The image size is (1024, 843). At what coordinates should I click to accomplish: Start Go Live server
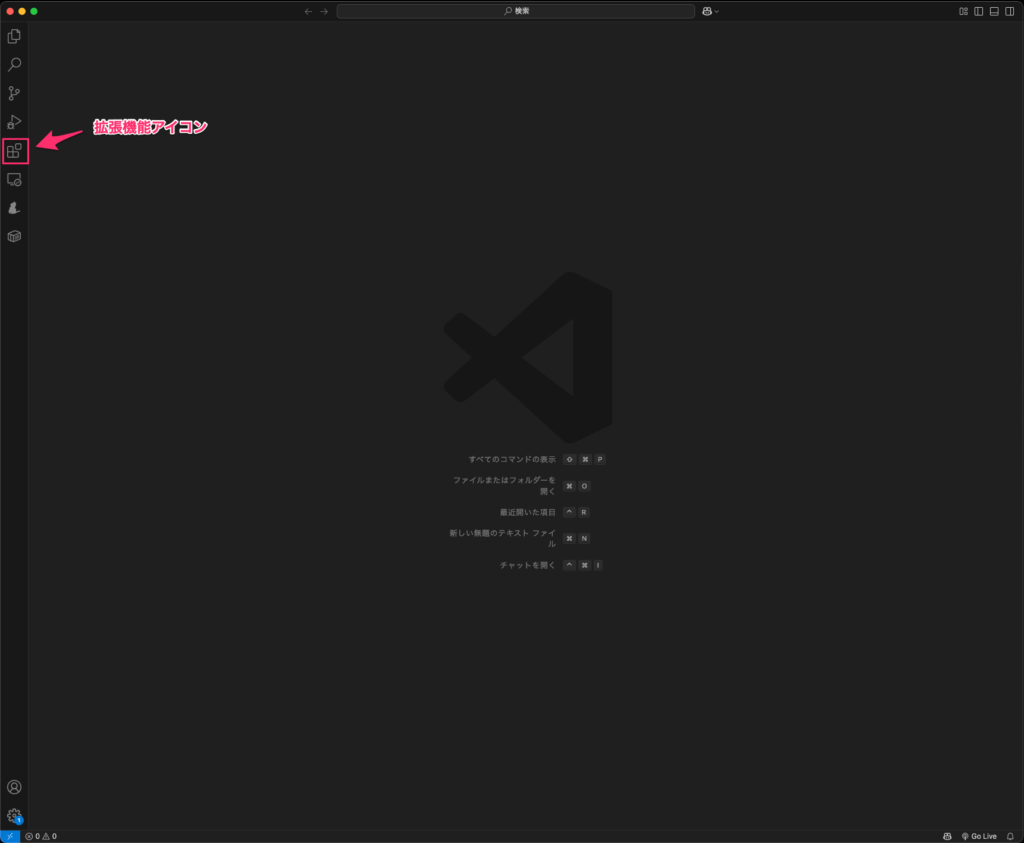tap(979, 836)
